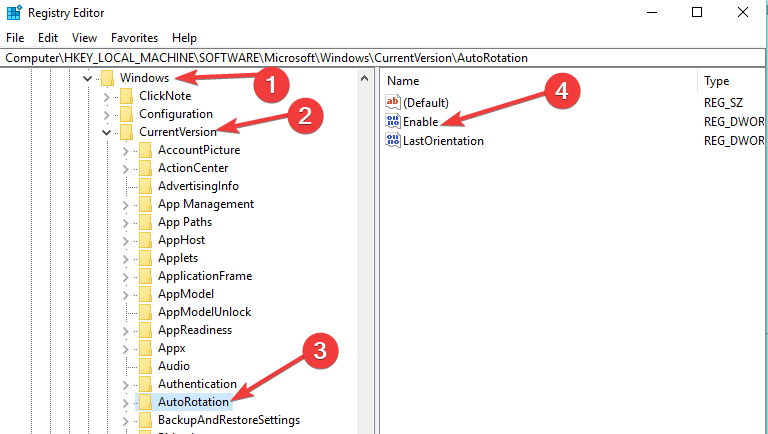Click the Authentication folder icon
The image size is (768, 434).
(145, 384)
